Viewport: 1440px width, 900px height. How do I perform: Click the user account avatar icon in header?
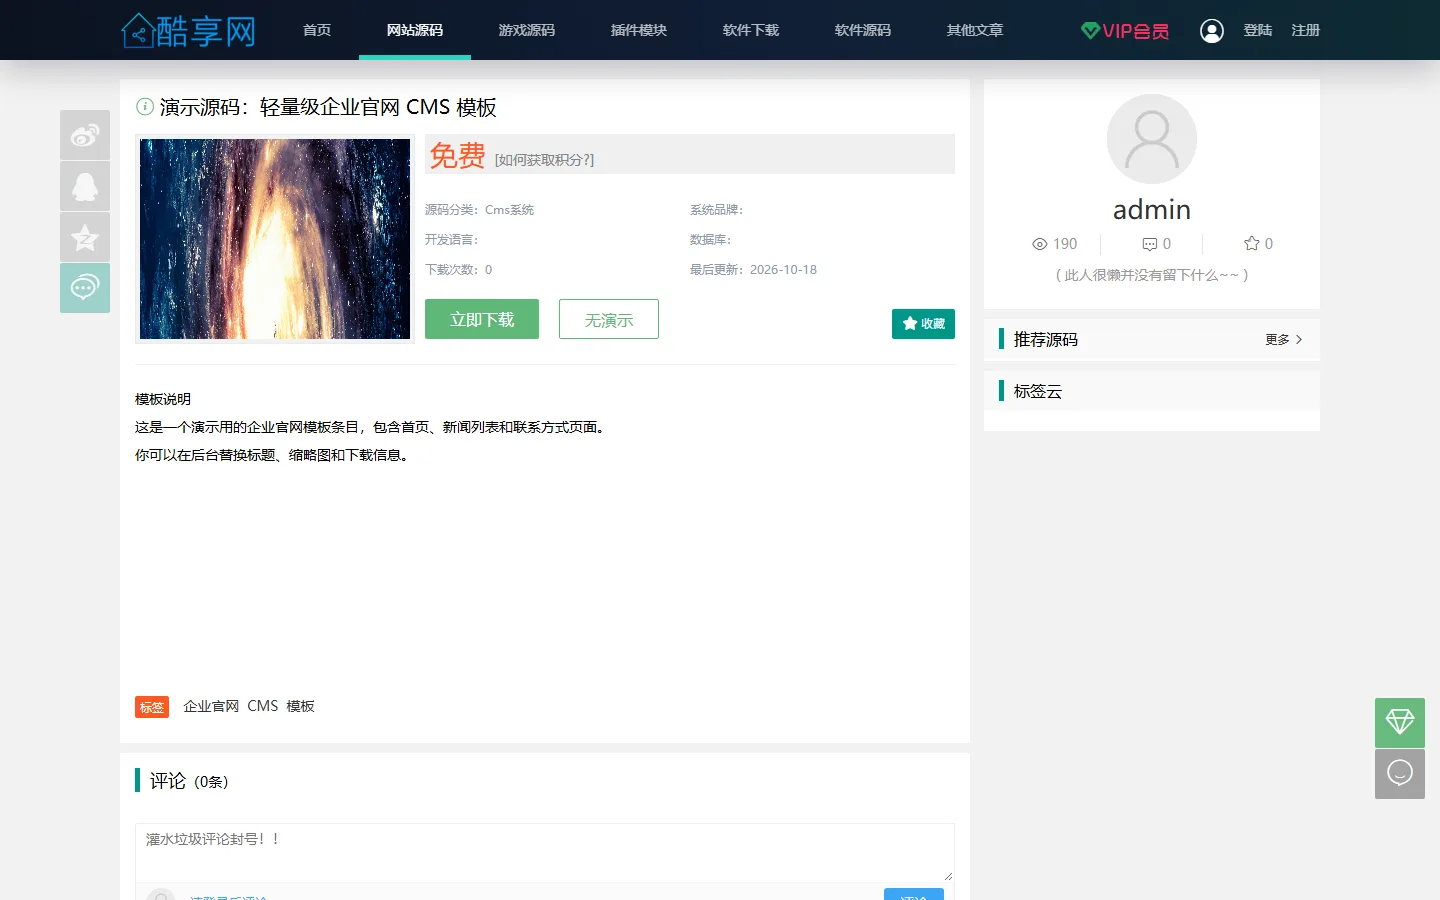[1212, 31]
